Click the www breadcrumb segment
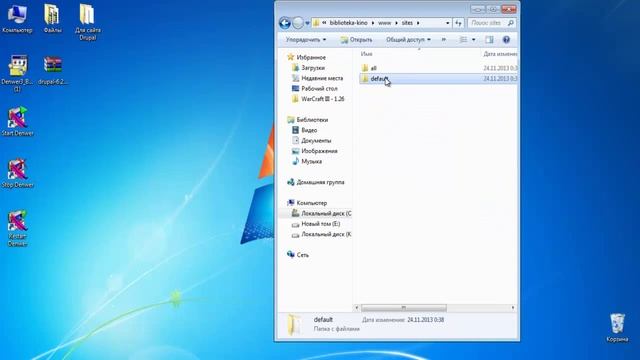The image size is (640, 360). (384, 23)
